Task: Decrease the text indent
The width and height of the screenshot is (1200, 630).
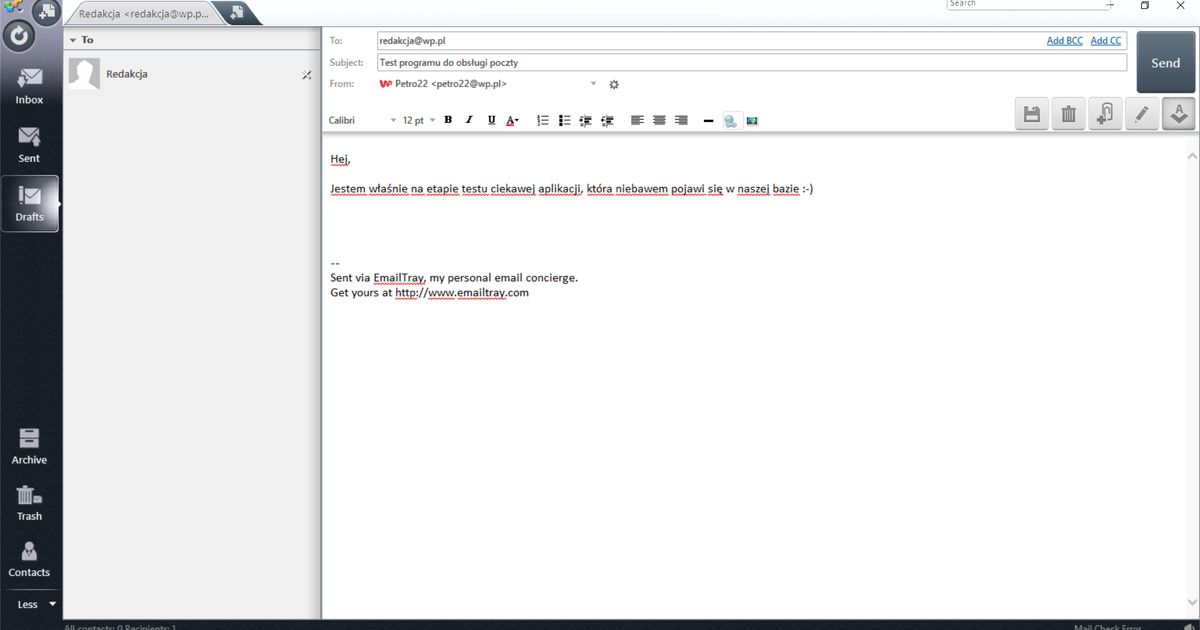Action: [585, 120]
